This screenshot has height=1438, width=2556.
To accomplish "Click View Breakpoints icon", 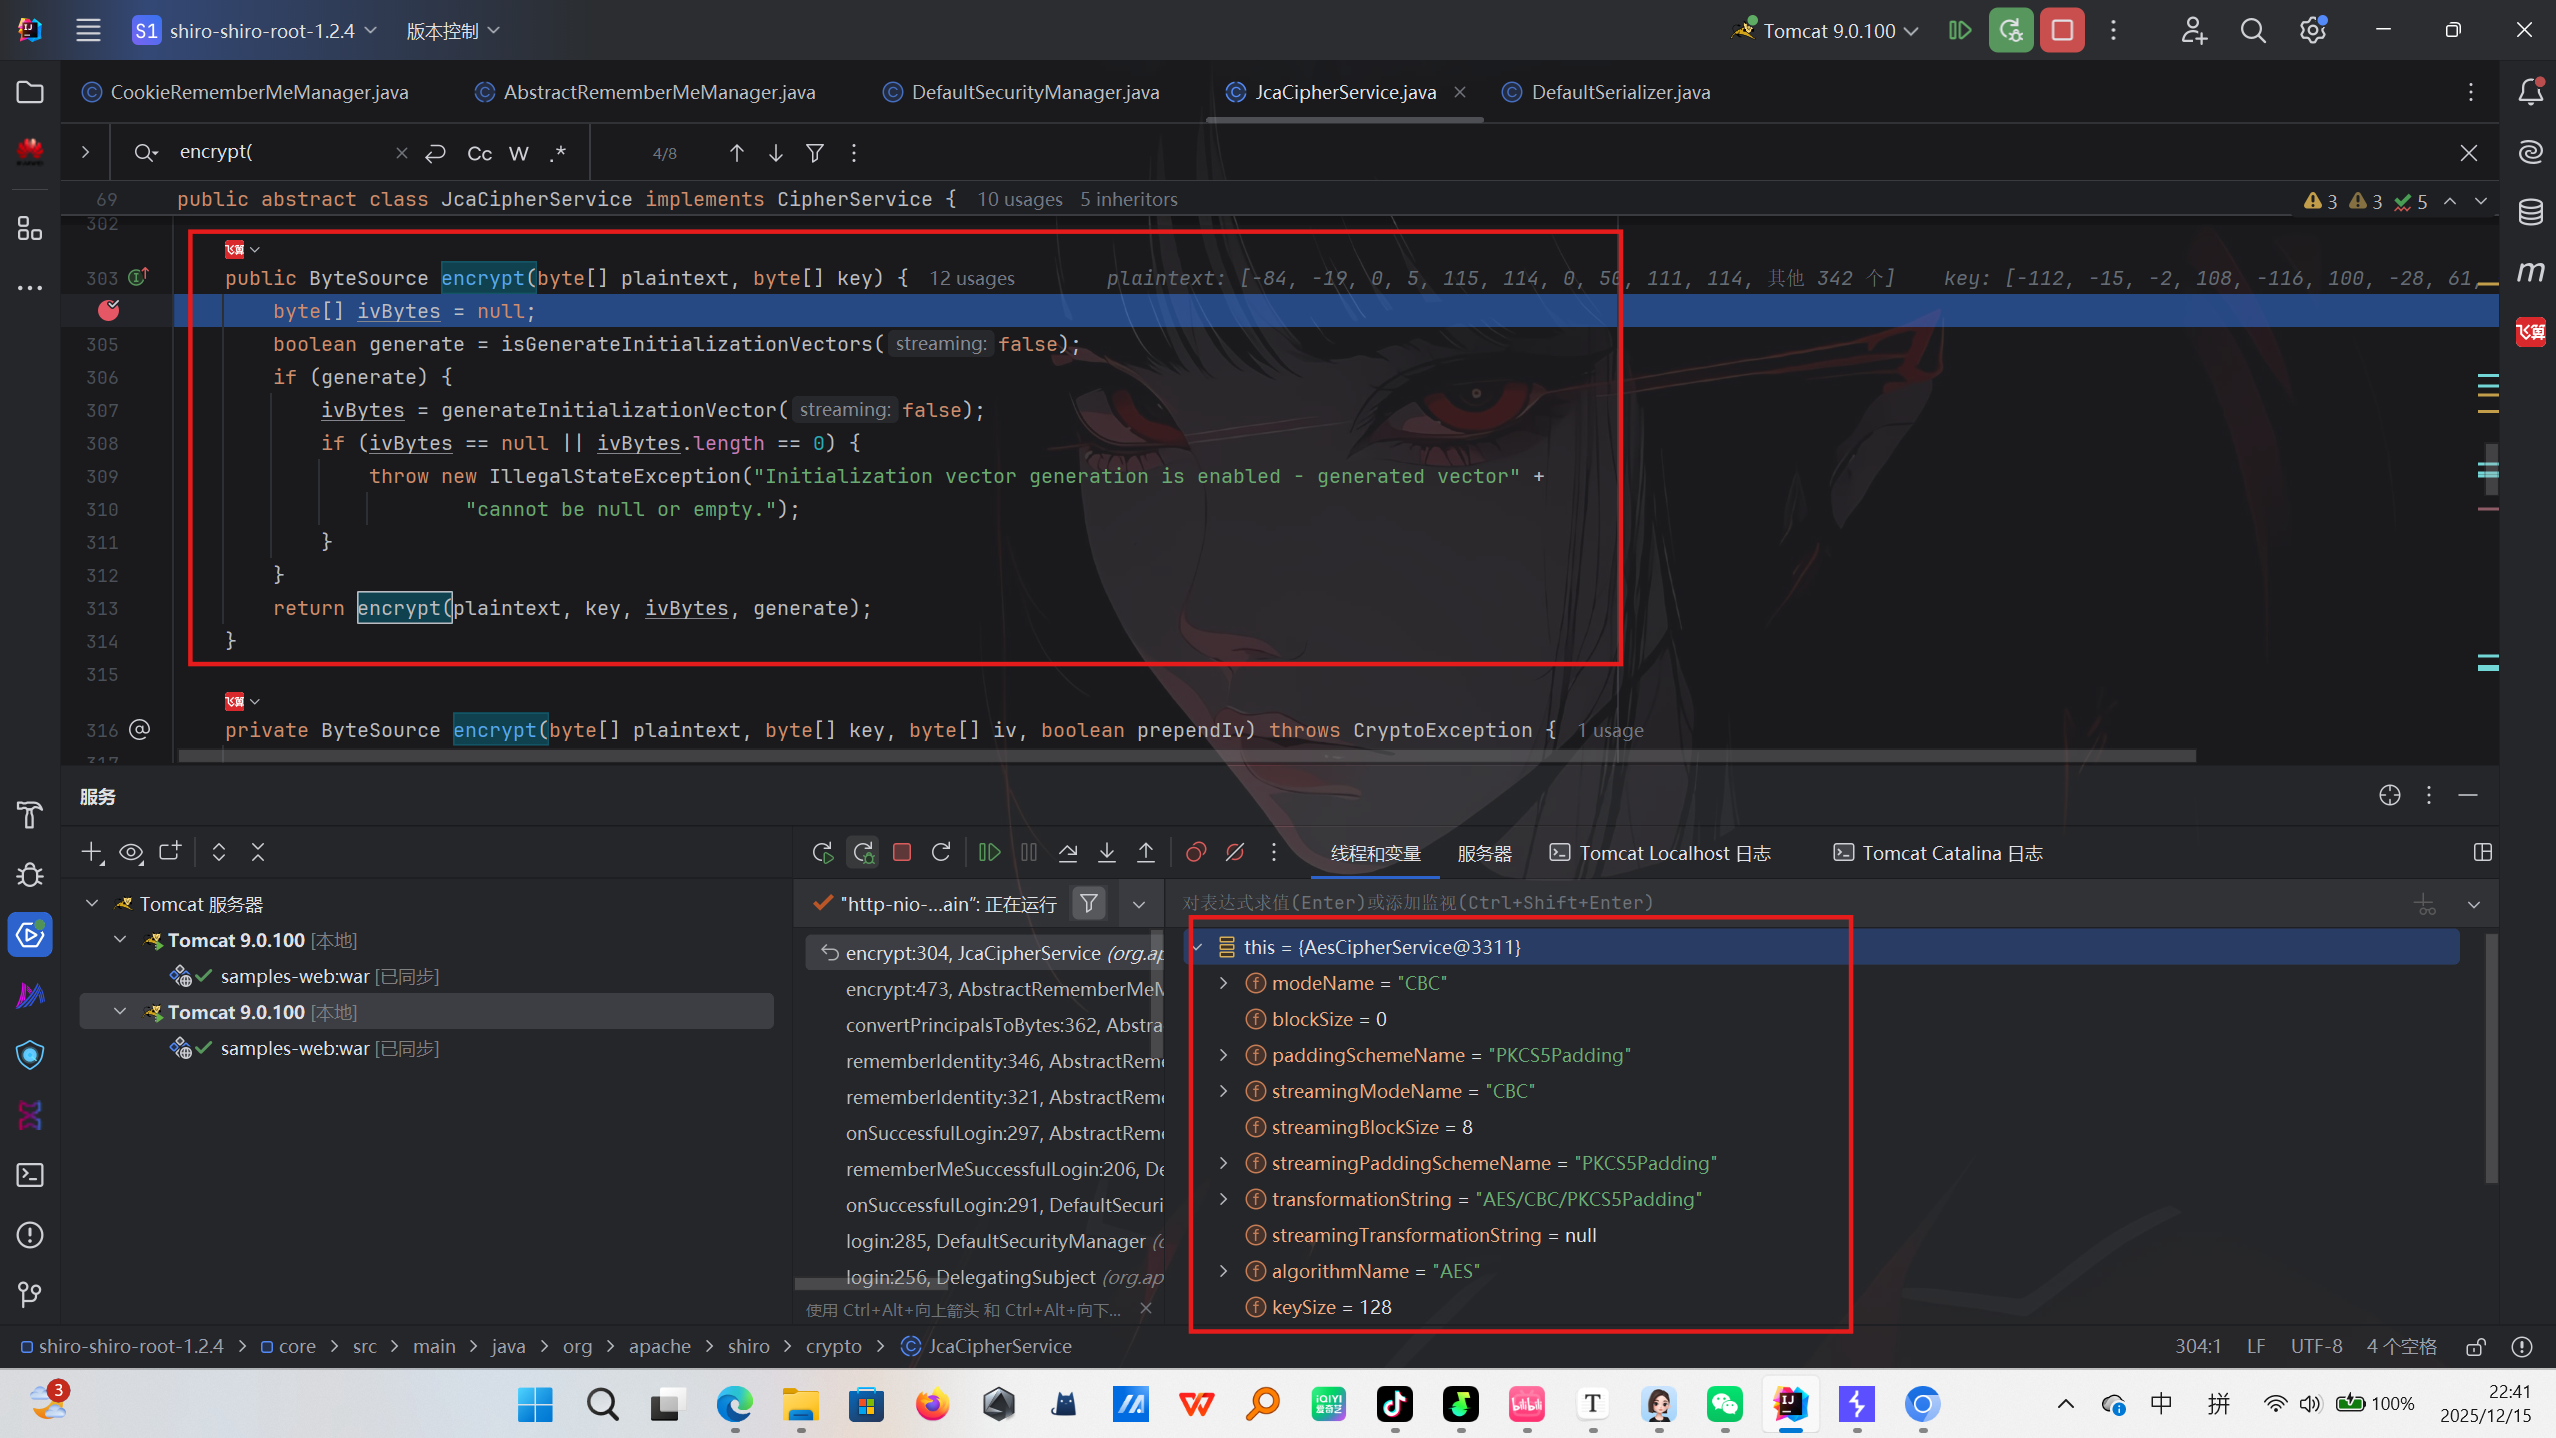I will tap(1195, 853).
